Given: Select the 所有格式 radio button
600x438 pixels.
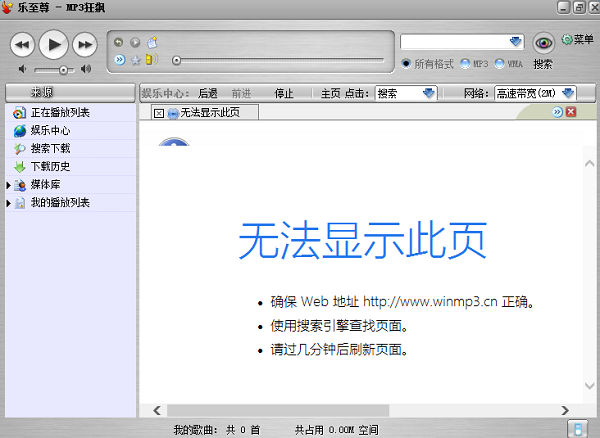Looking at the screenshot, I should (x=406, y=64).
